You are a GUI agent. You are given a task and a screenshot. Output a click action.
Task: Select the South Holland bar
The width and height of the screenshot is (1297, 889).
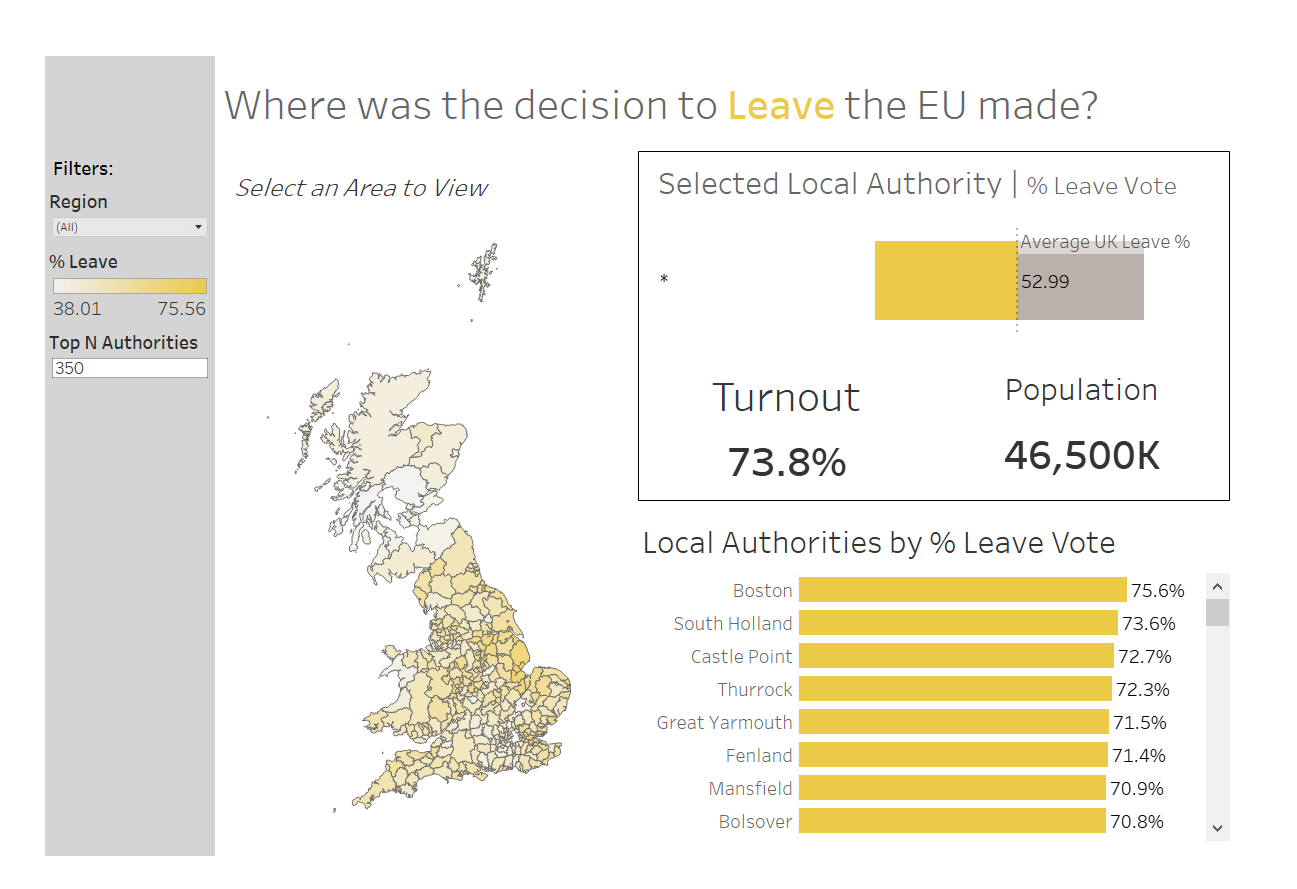(957, 623)
